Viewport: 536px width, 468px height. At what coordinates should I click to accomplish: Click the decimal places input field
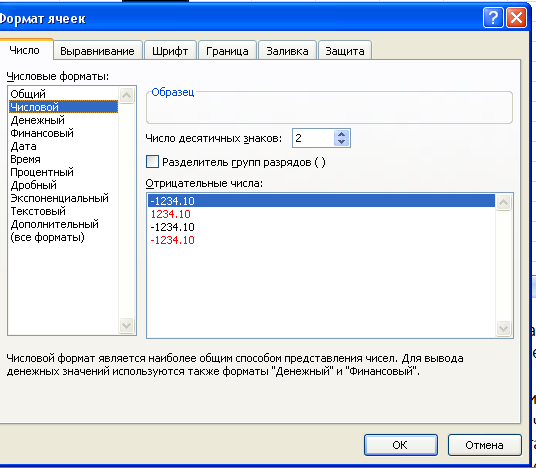coord(313,138)
